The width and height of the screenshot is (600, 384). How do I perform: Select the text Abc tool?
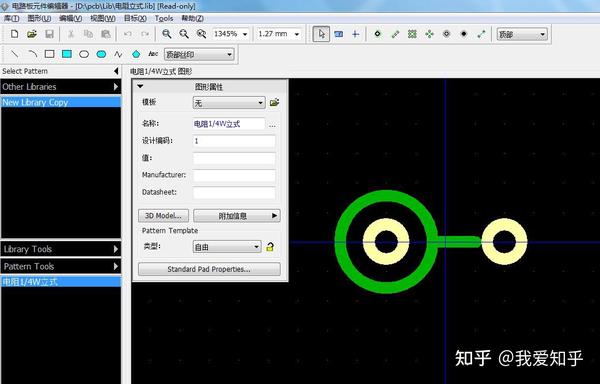(x=153, y=54)
